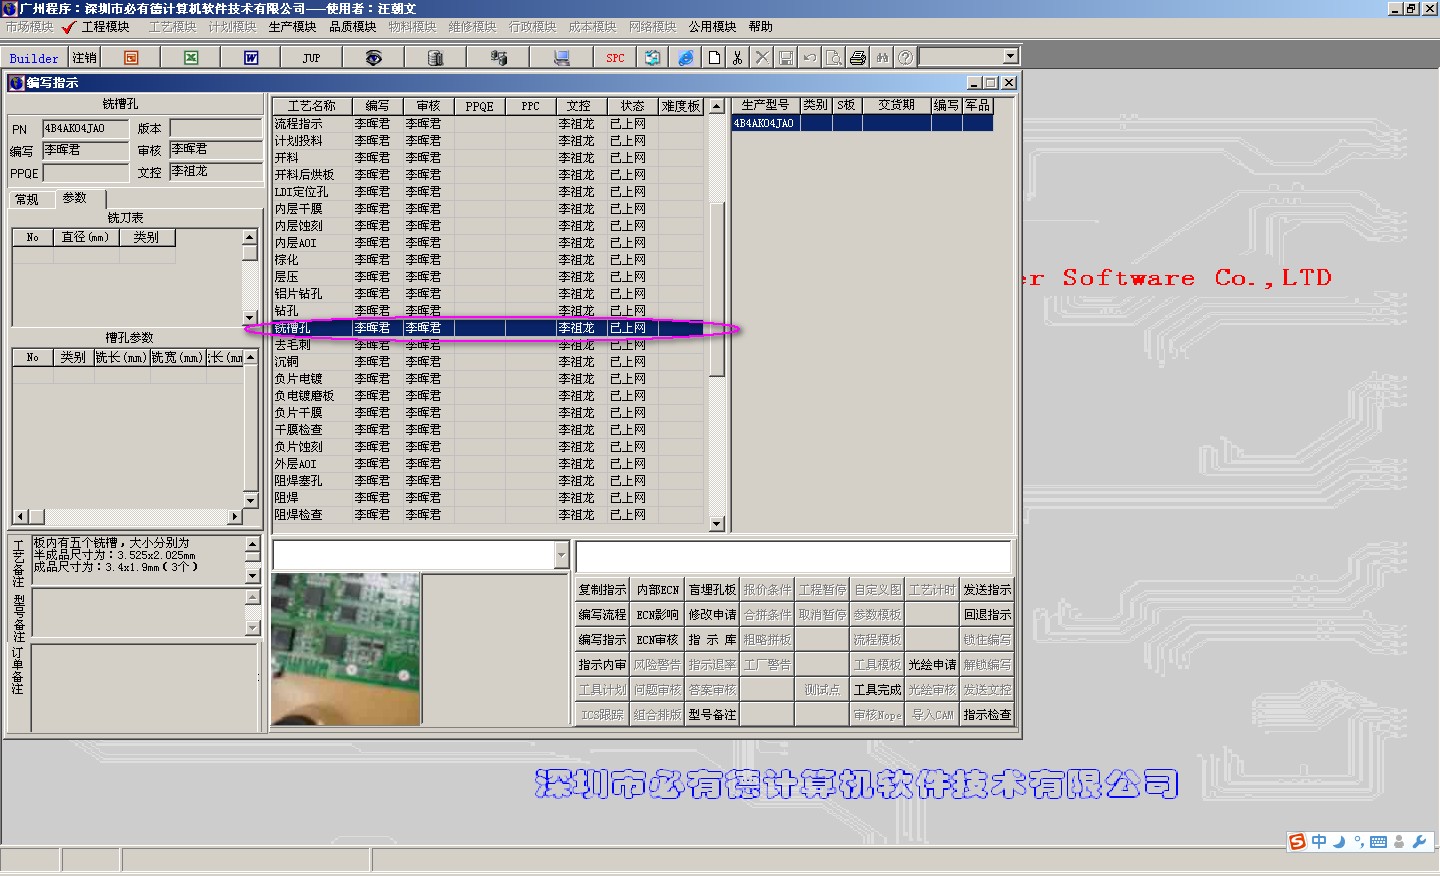Image resolution: width=1440 pixels, height=876 pixels.
Task: Click the 难度板 column header
Action: coord(681,106)
